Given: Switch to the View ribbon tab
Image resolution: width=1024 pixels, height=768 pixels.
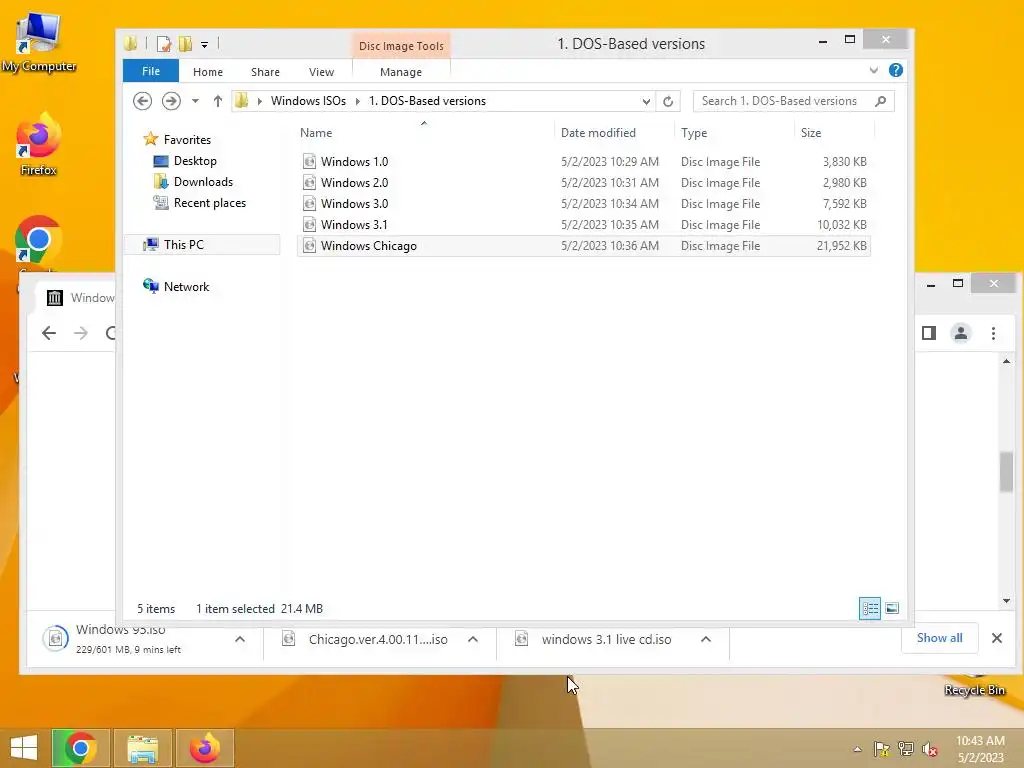Looking at the screenshot, I should [321, 72].
